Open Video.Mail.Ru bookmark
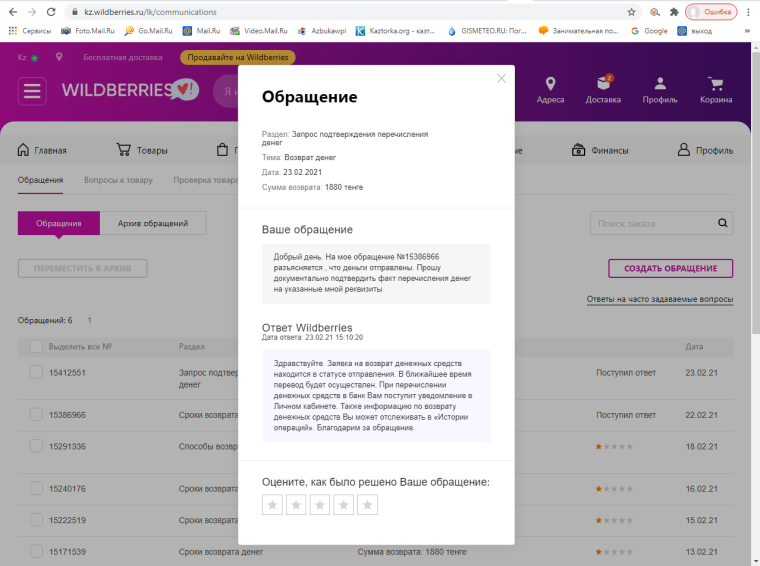 pos(259,31)
